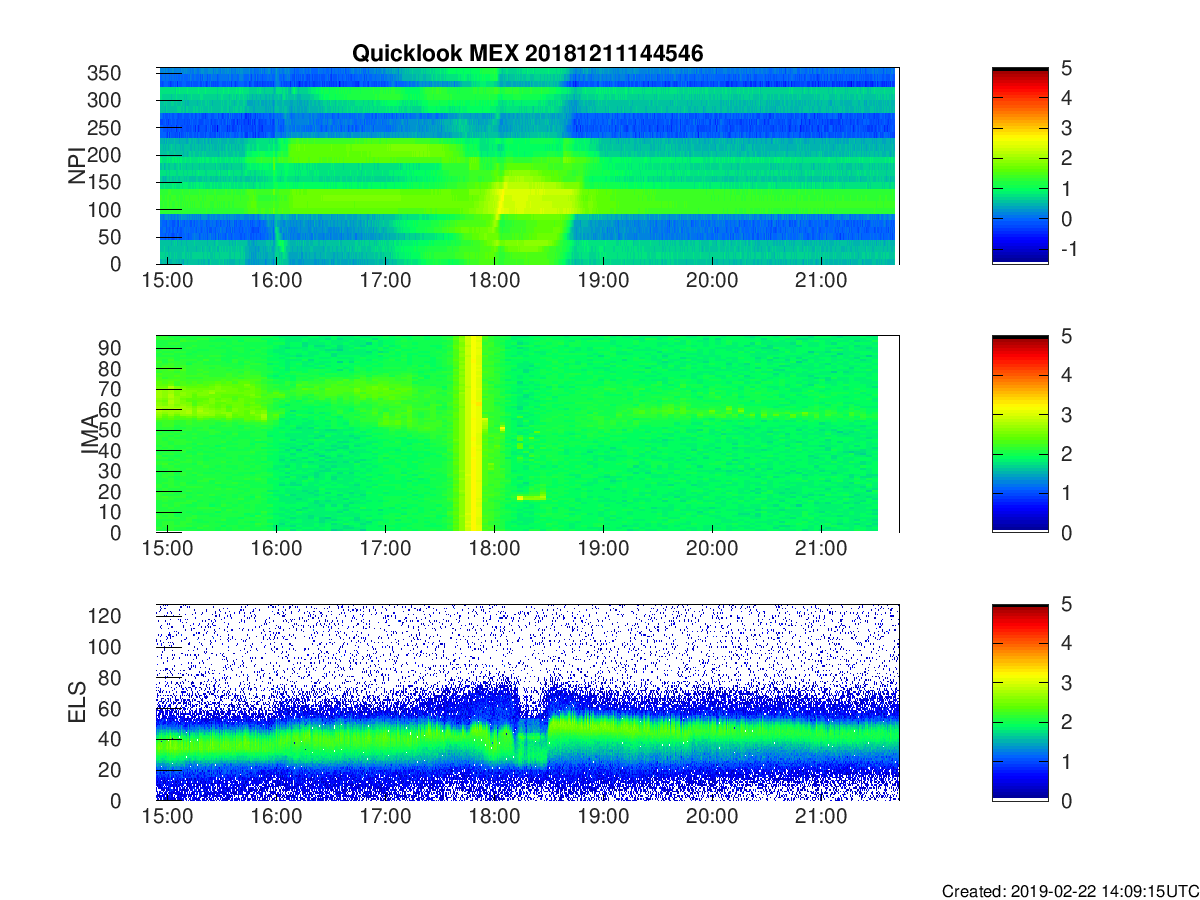Select 16:00 time label below IMA panel
The width and height of the screenshot is (1200, 900).
click(277, 549)
